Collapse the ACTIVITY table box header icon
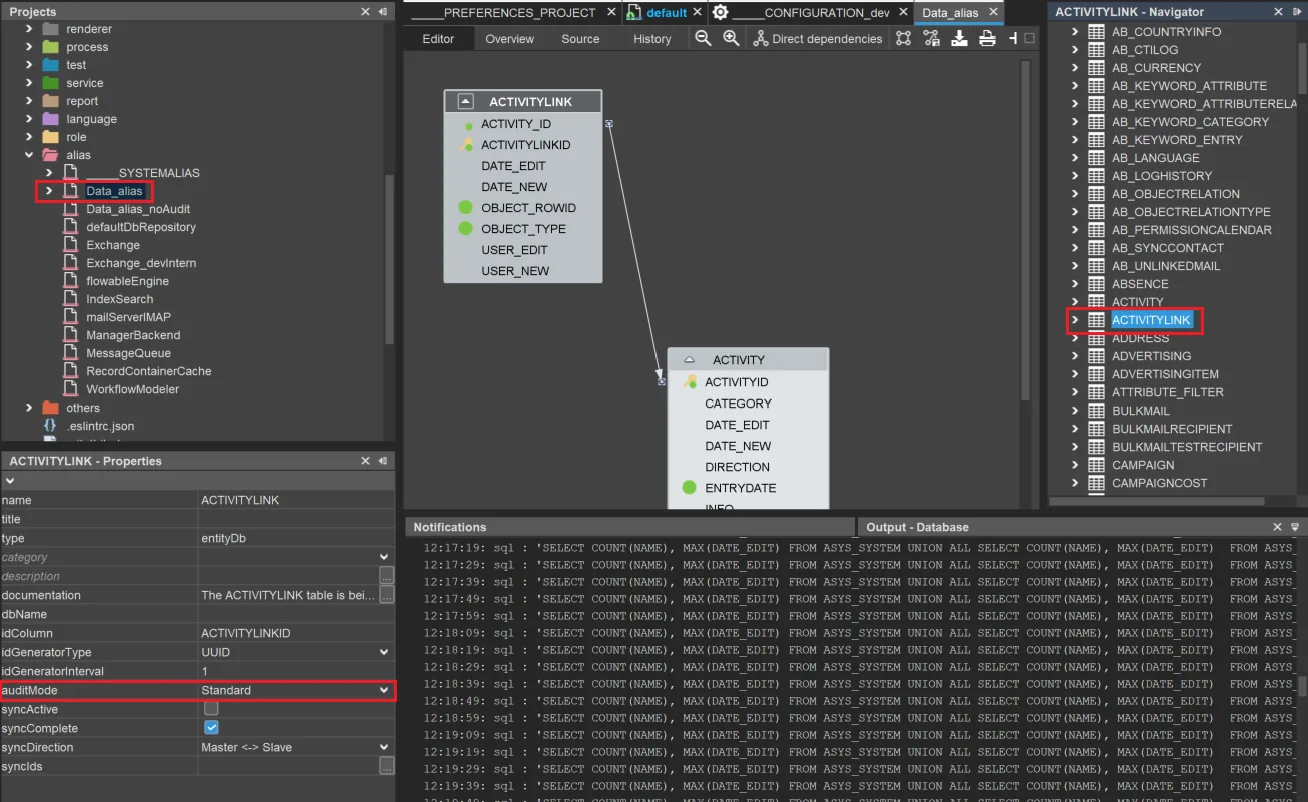The height and width of the screenshot is (802, 1308). (689, 360)
